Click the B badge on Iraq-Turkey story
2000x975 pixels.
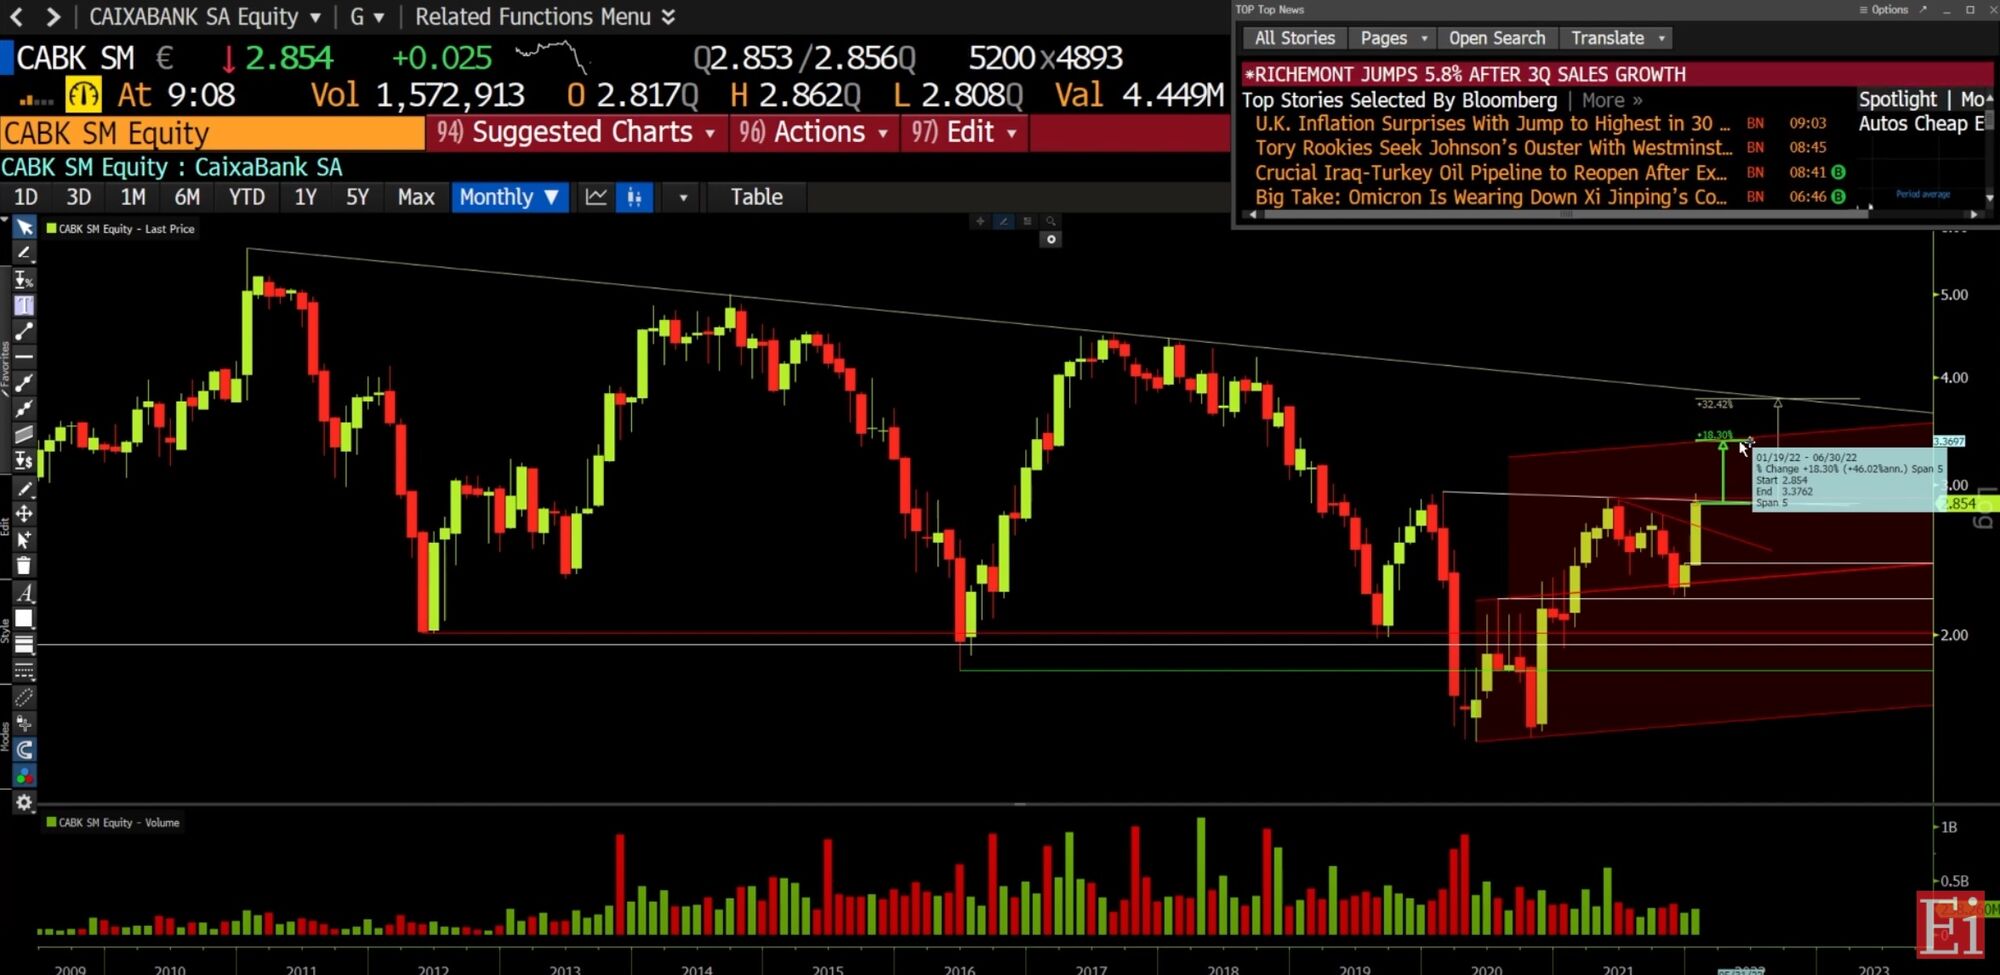(1838, 172)
